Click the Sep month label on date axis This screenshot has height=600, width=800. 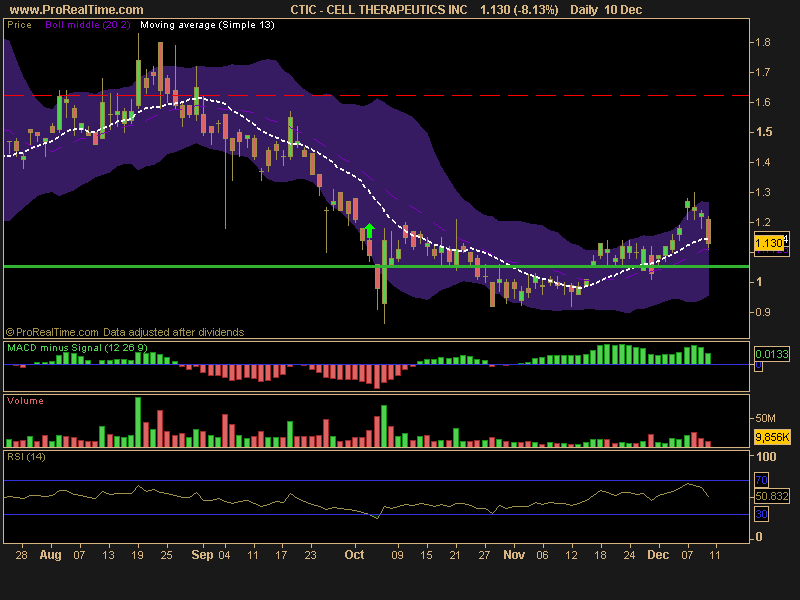pos(202,555)
